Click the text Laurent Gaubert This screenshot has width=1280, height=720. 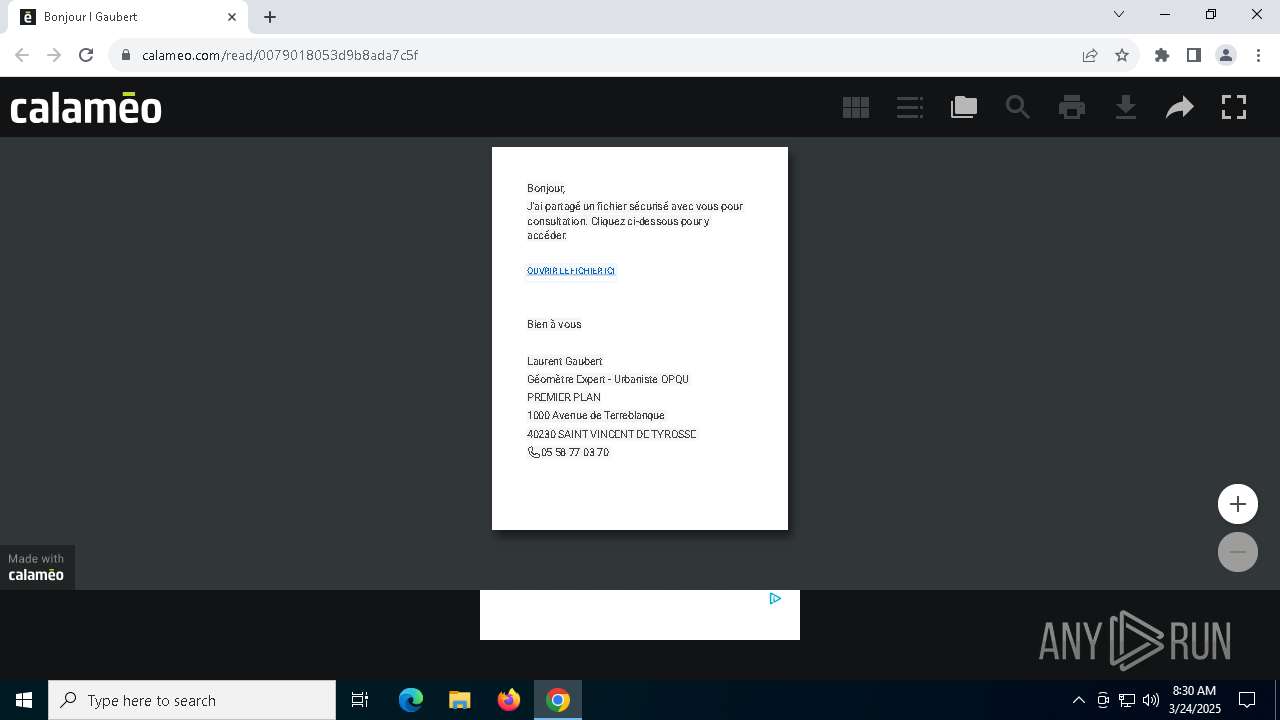tap(565, 361)
